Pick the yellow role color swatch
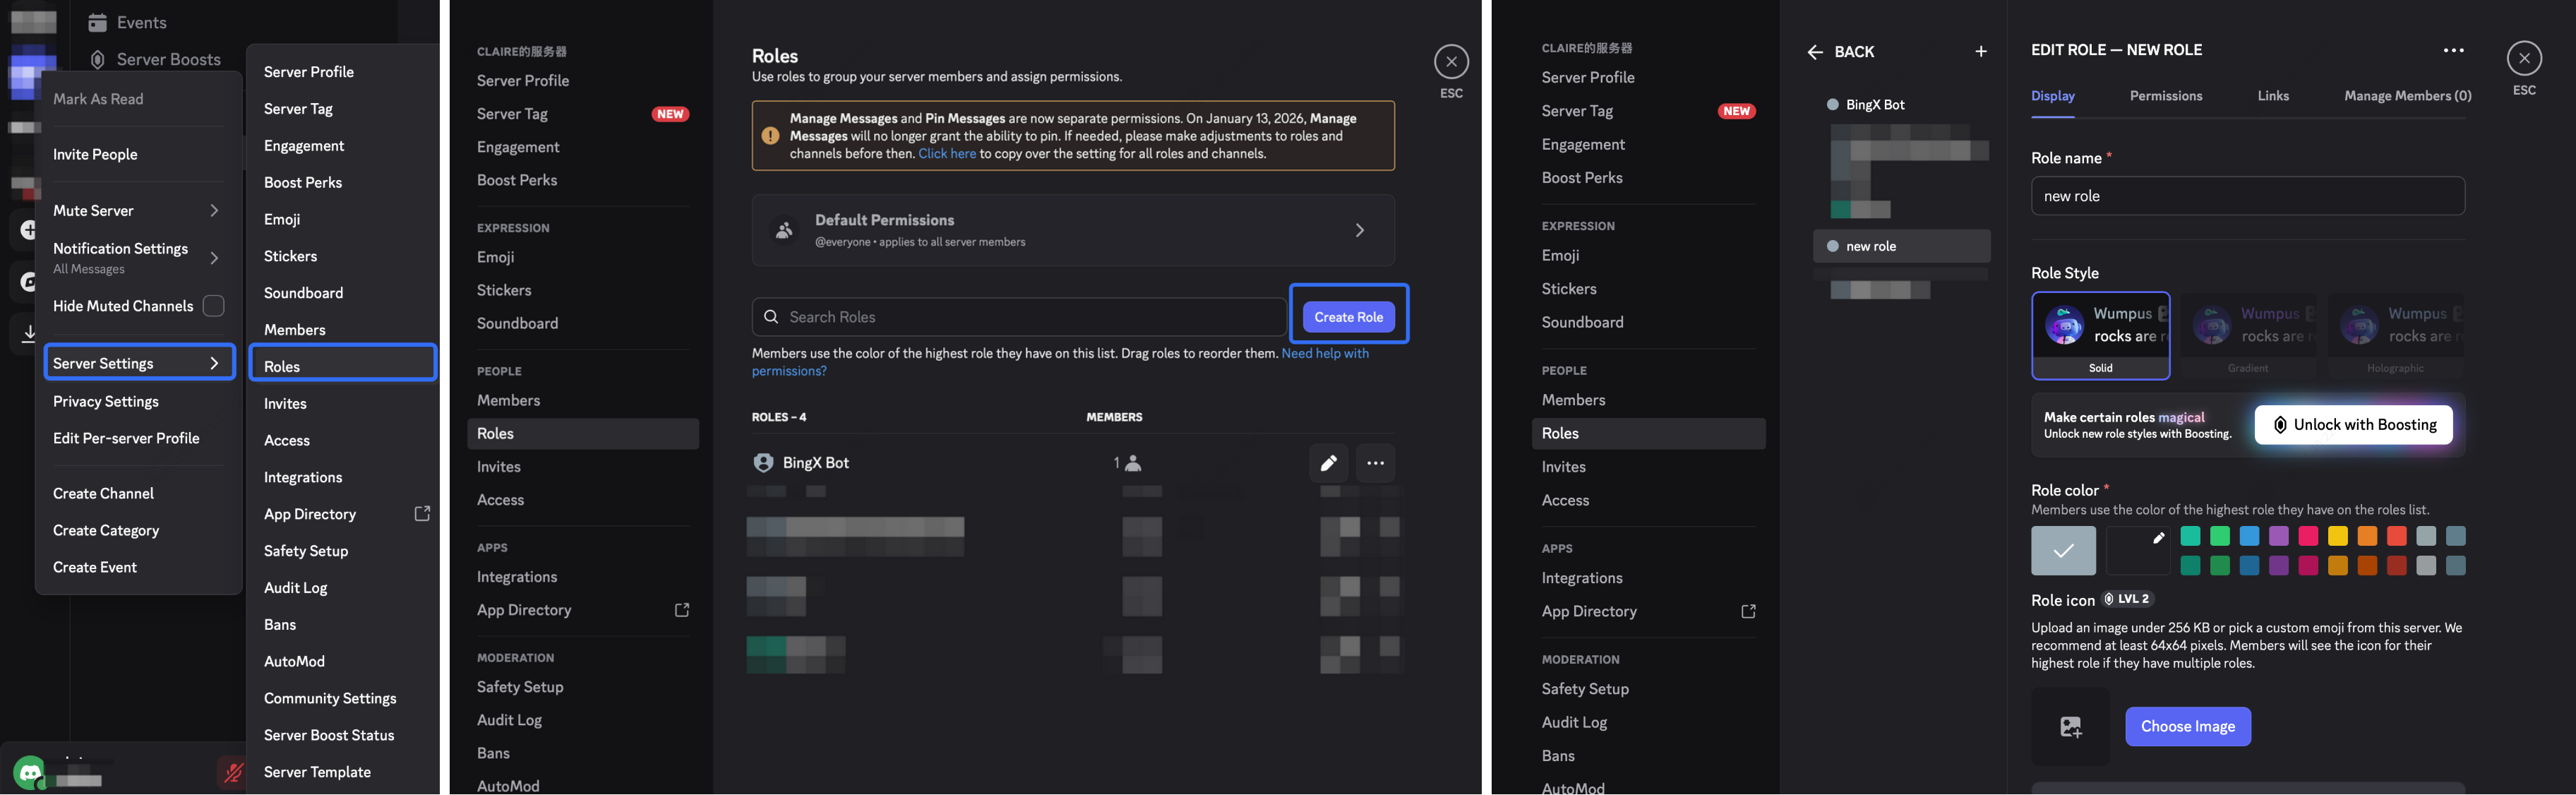 pyautogui.click(x=2337, y=536)
